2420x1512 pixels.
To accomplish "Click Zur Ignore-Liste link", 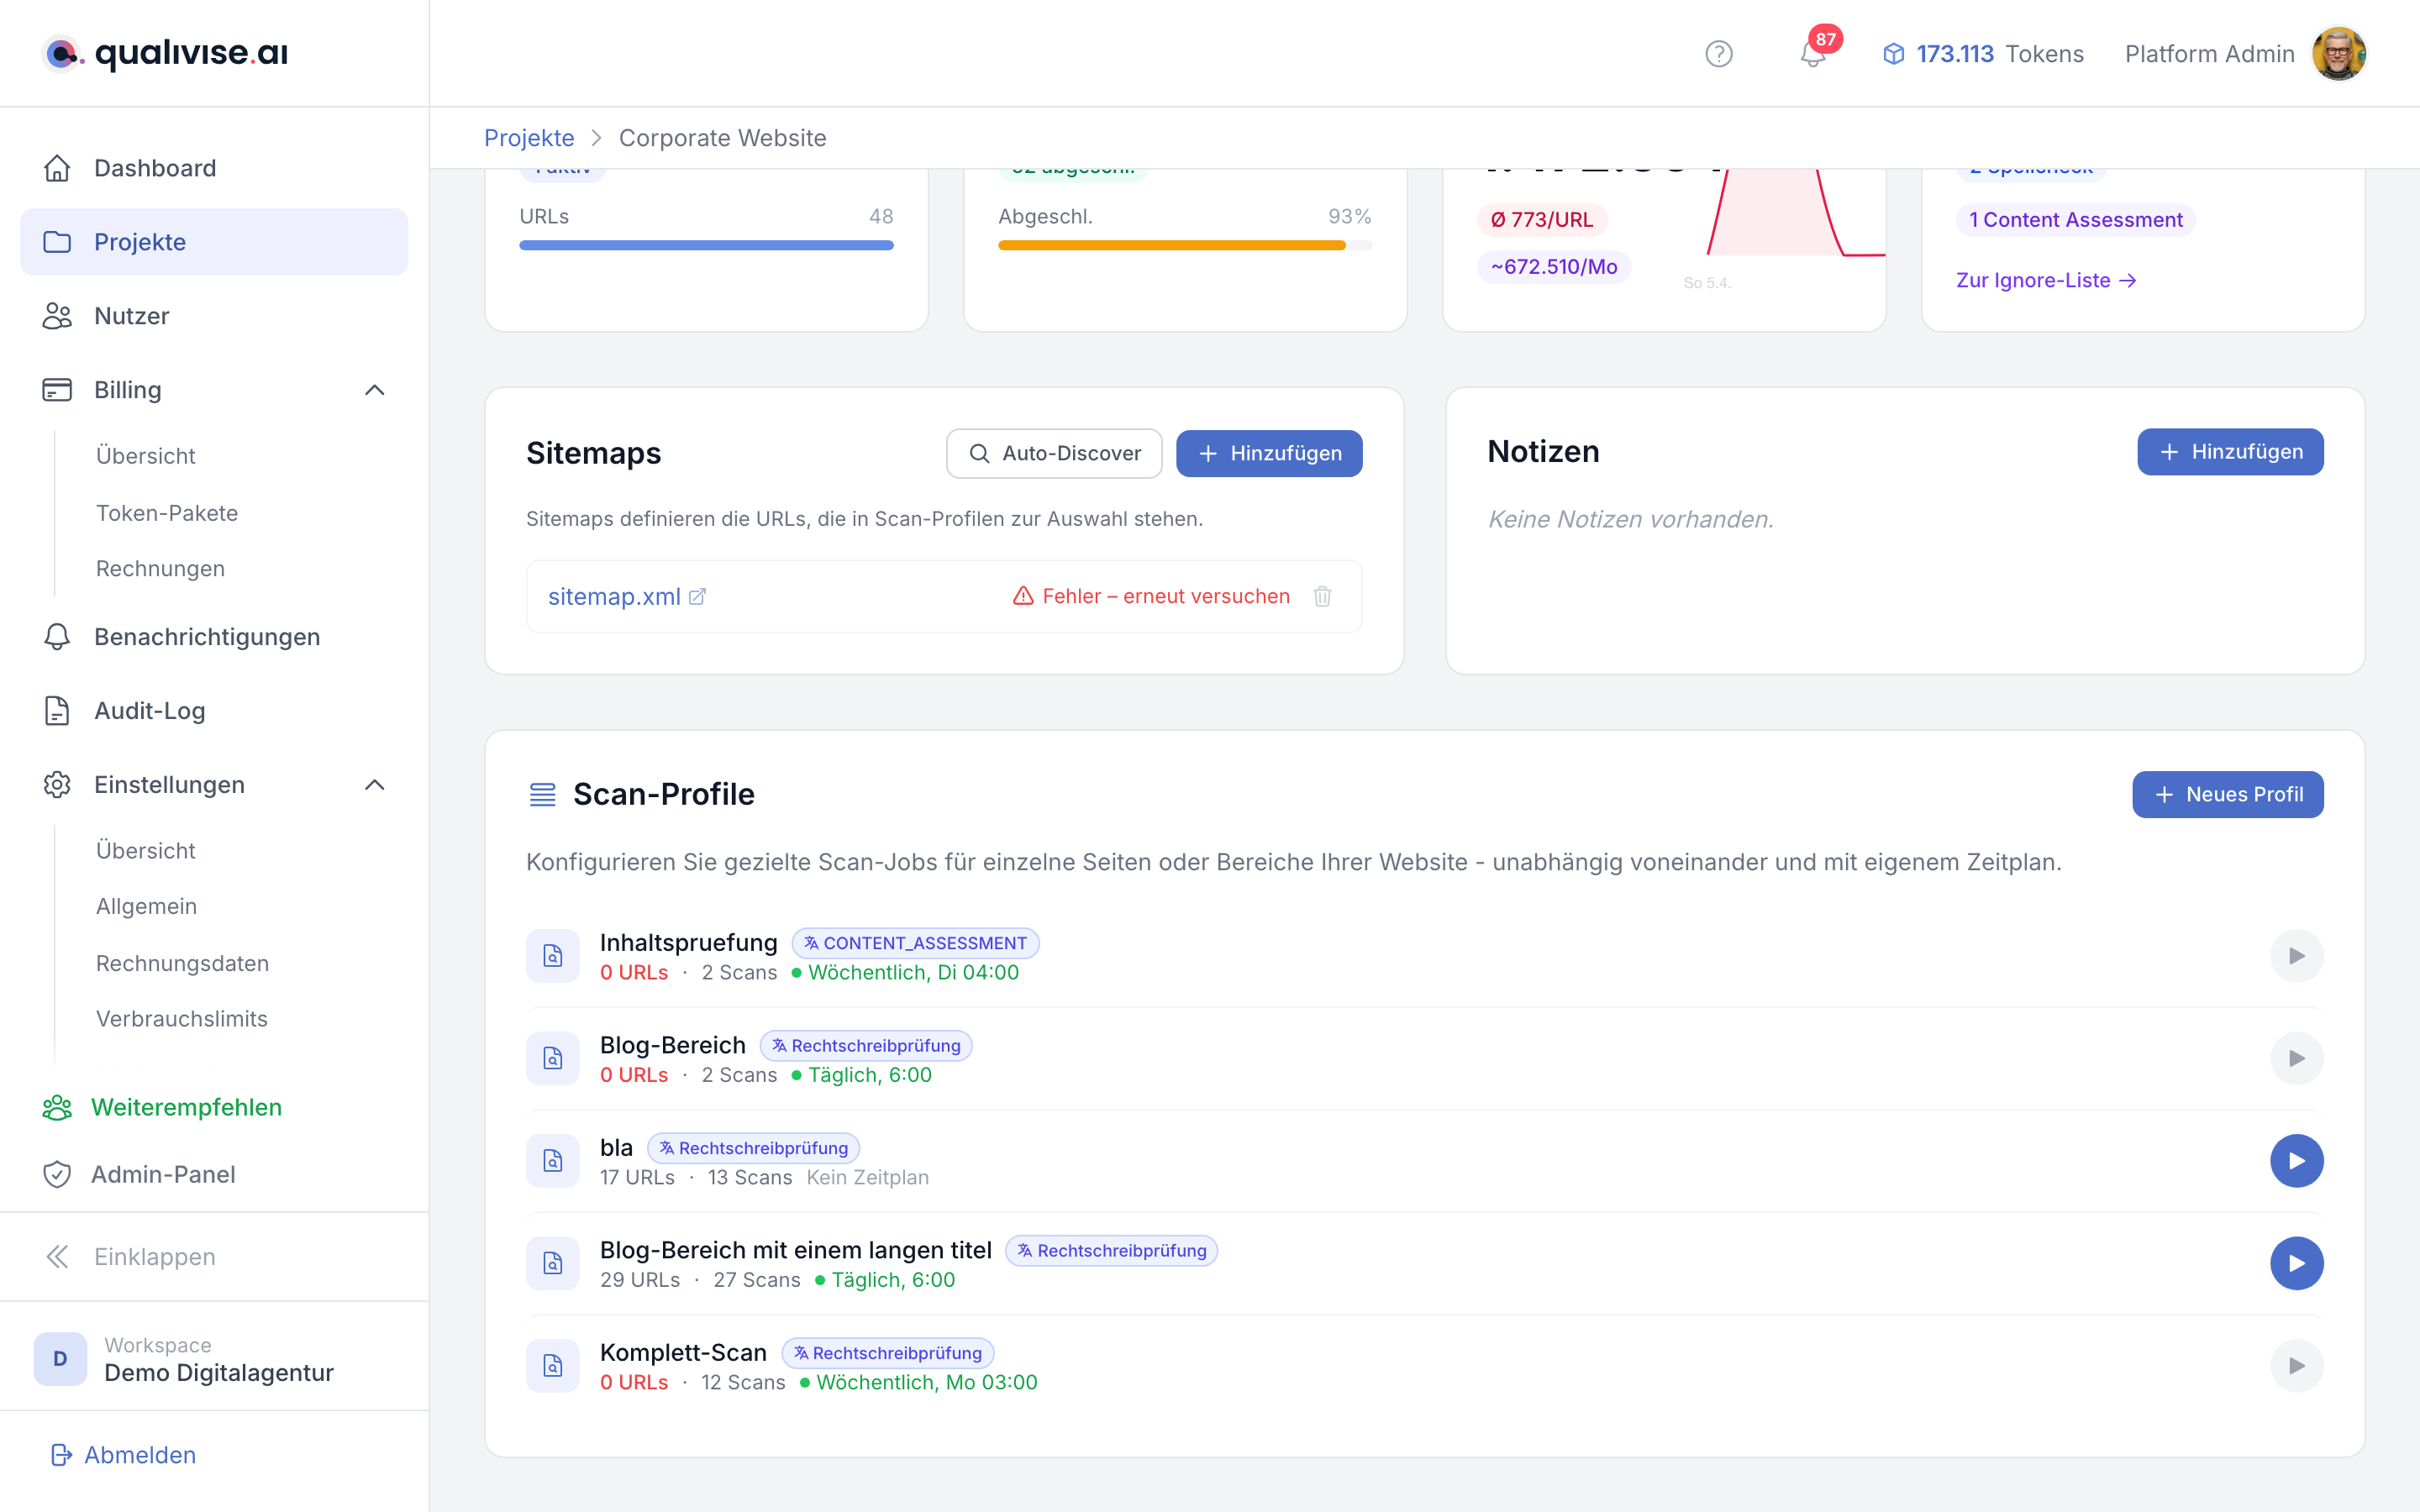I will point(2046,281).
